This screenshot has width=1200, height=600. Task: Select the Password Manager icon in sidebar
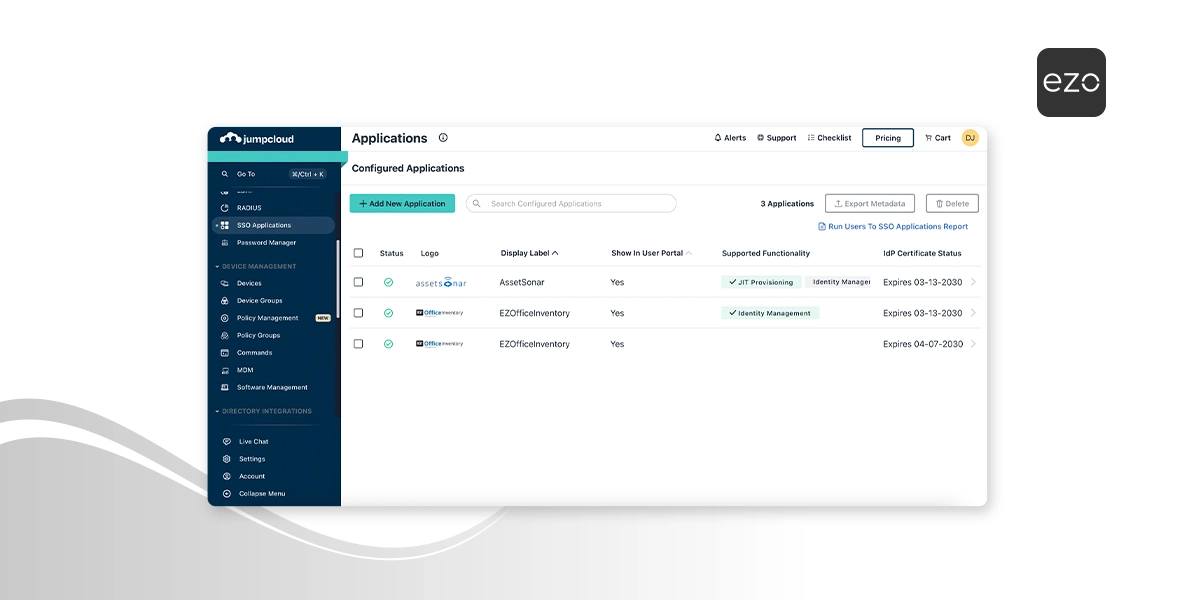coord(226,242)
